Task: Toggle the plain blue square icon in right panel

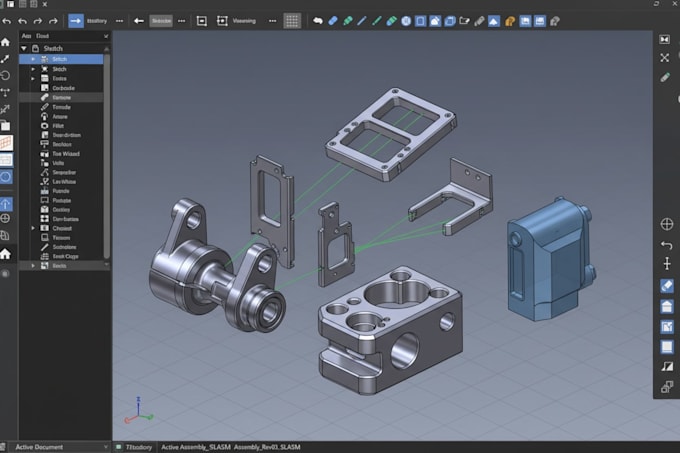Action: (x=667, y=347)
